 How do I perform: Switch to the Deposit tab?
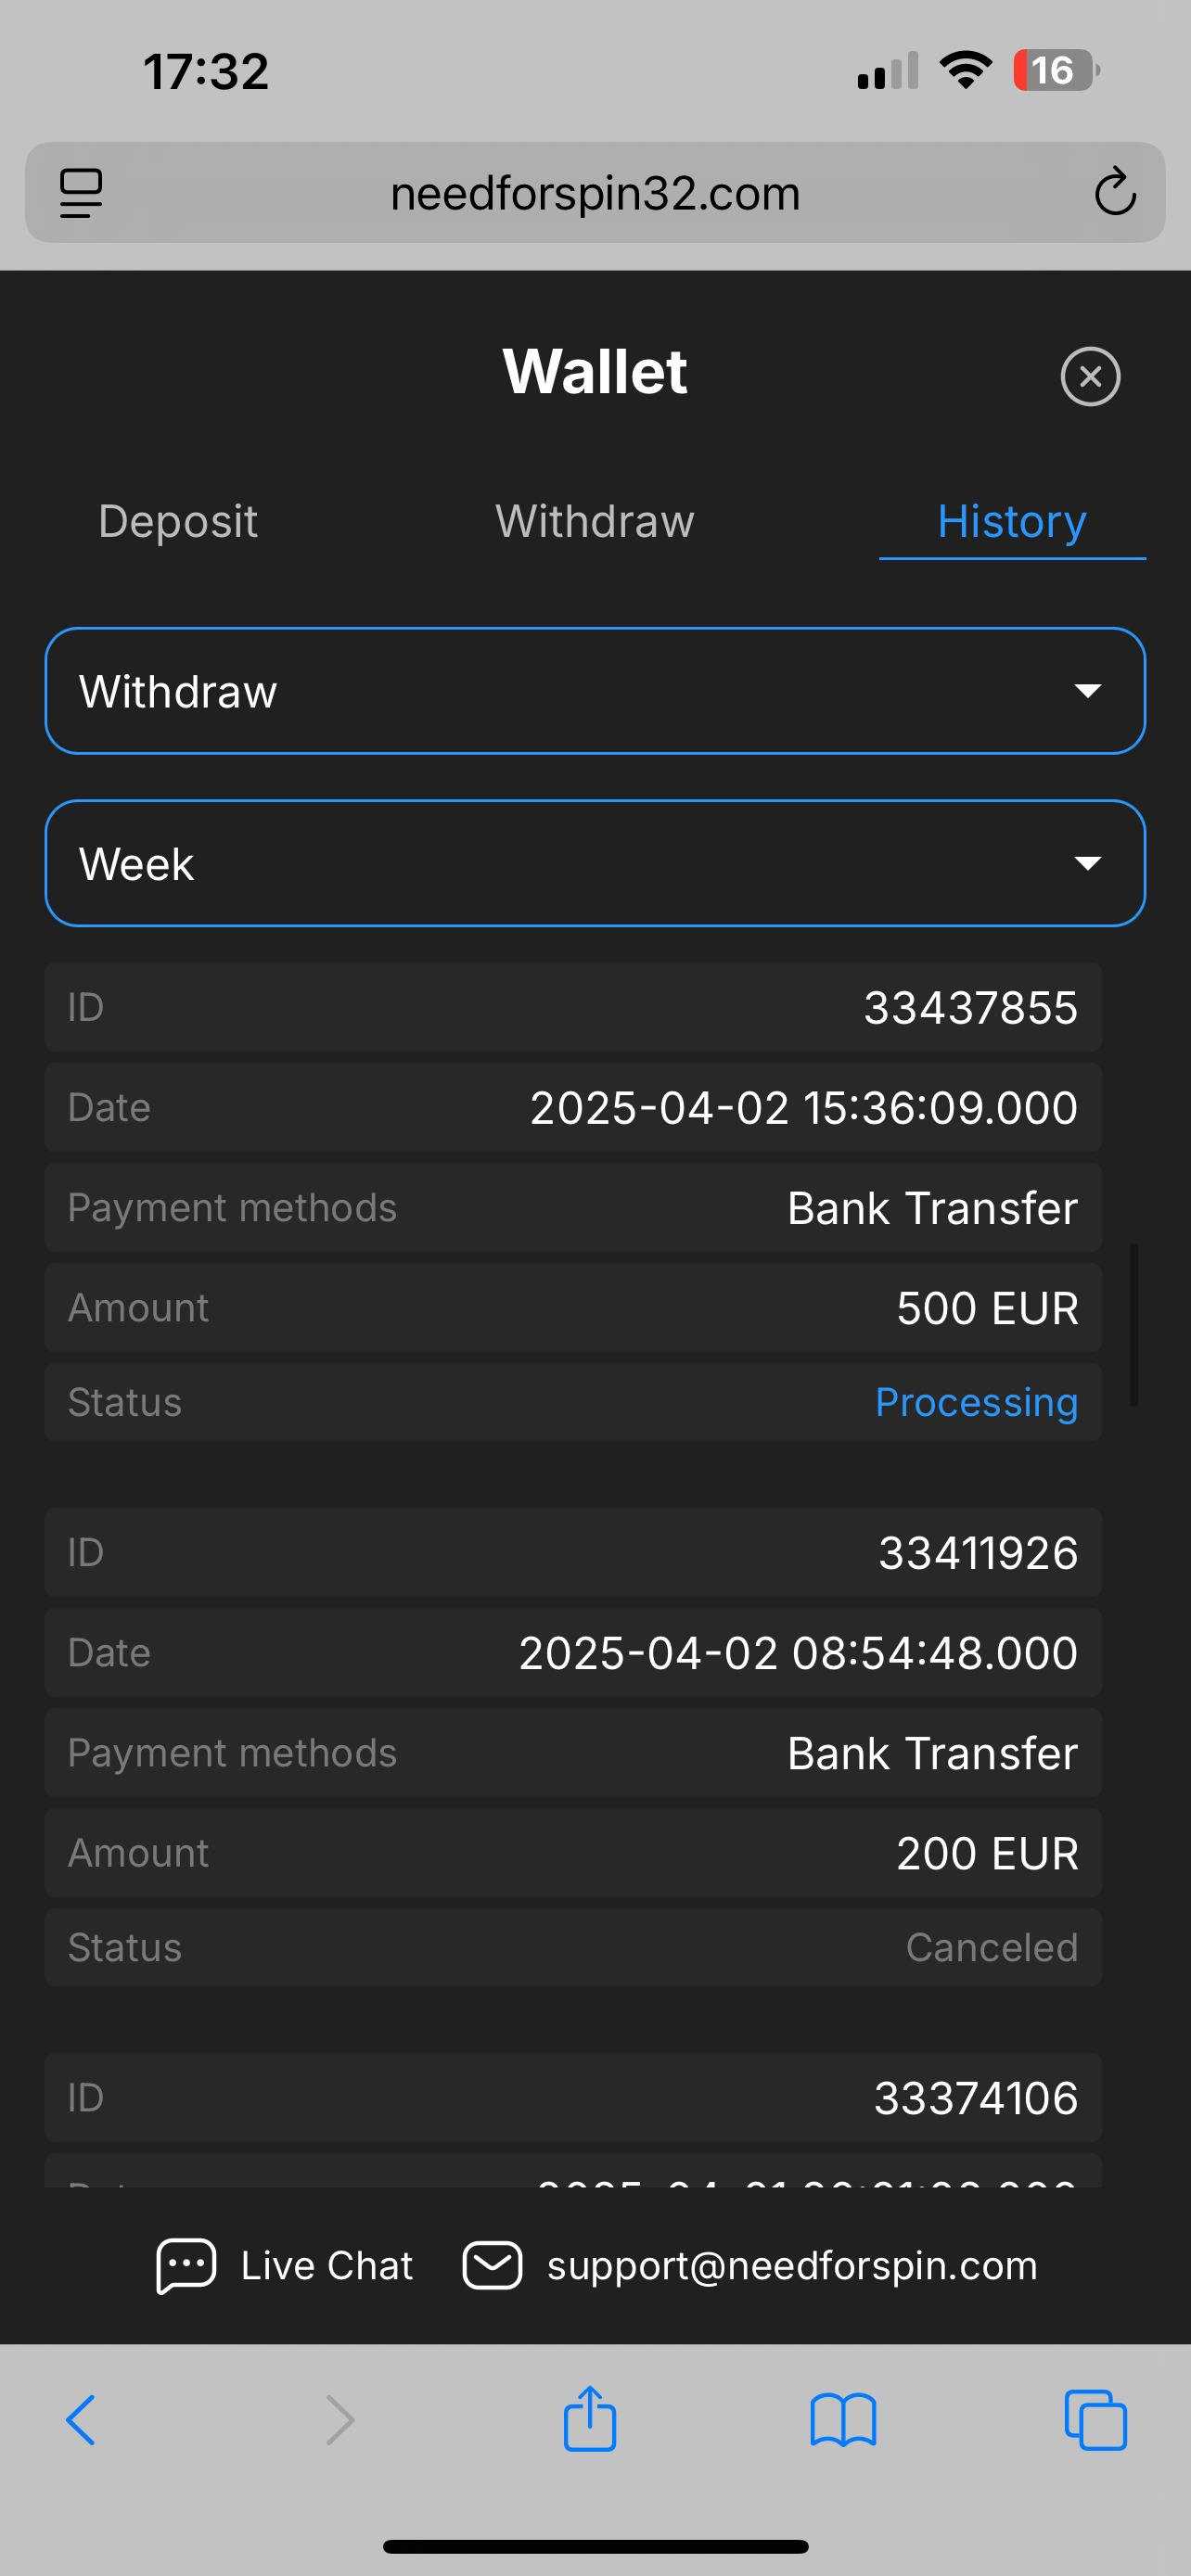(x=178, y=521)
